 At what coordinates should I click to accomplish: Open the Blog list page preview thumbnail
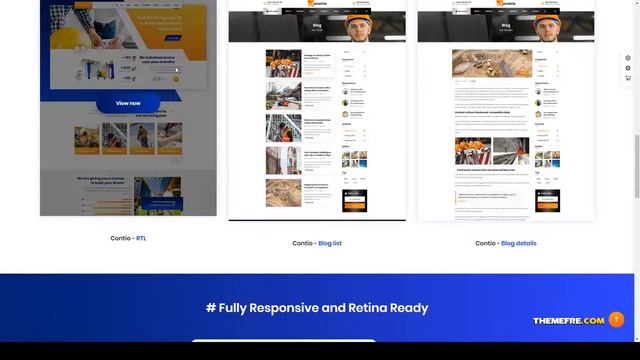pos(317,110)
